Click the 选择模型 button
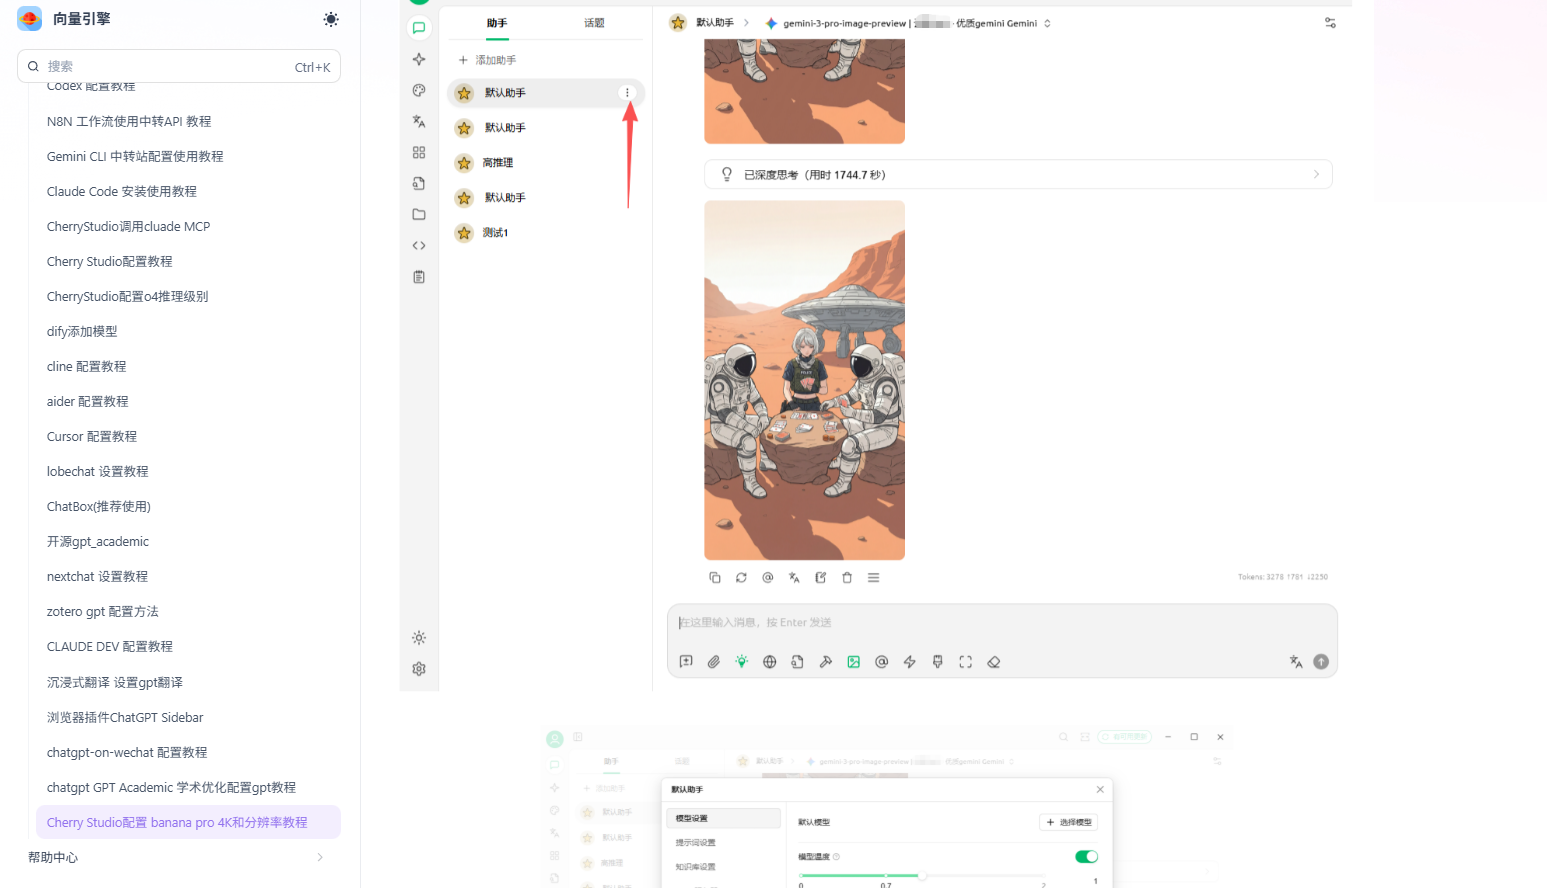 pyautogui.click(x=1069, y=822)
